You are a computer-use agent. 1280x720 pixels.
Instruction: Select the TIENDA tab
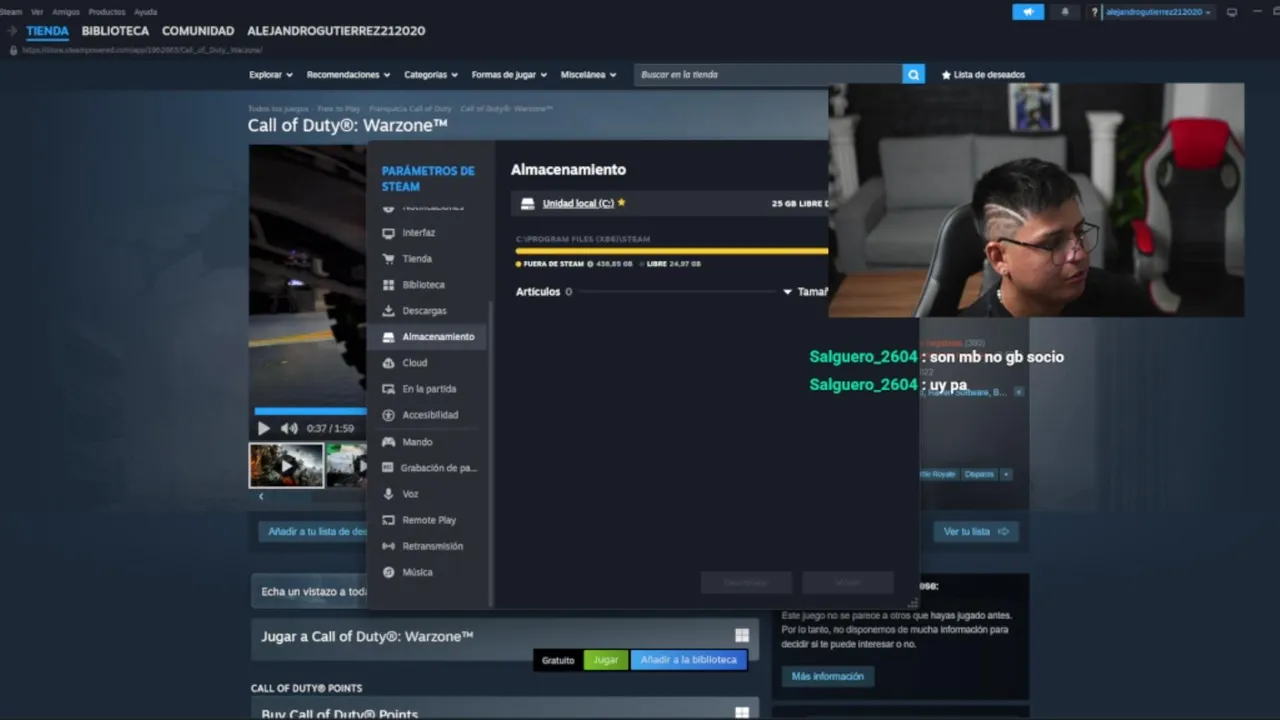(48, 31)
